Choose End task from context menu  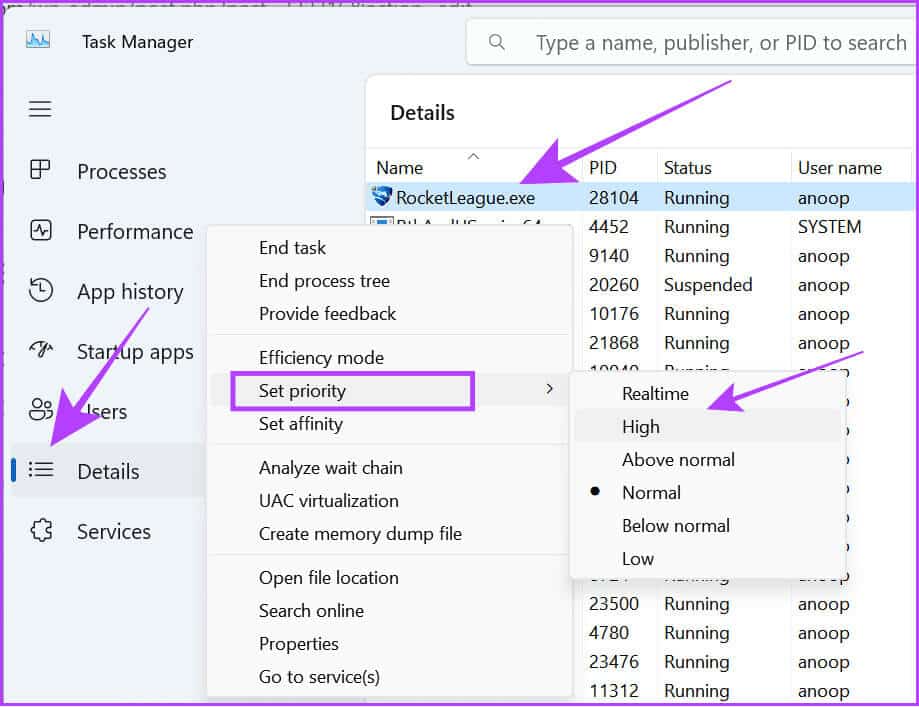click(x=292, y=247)
